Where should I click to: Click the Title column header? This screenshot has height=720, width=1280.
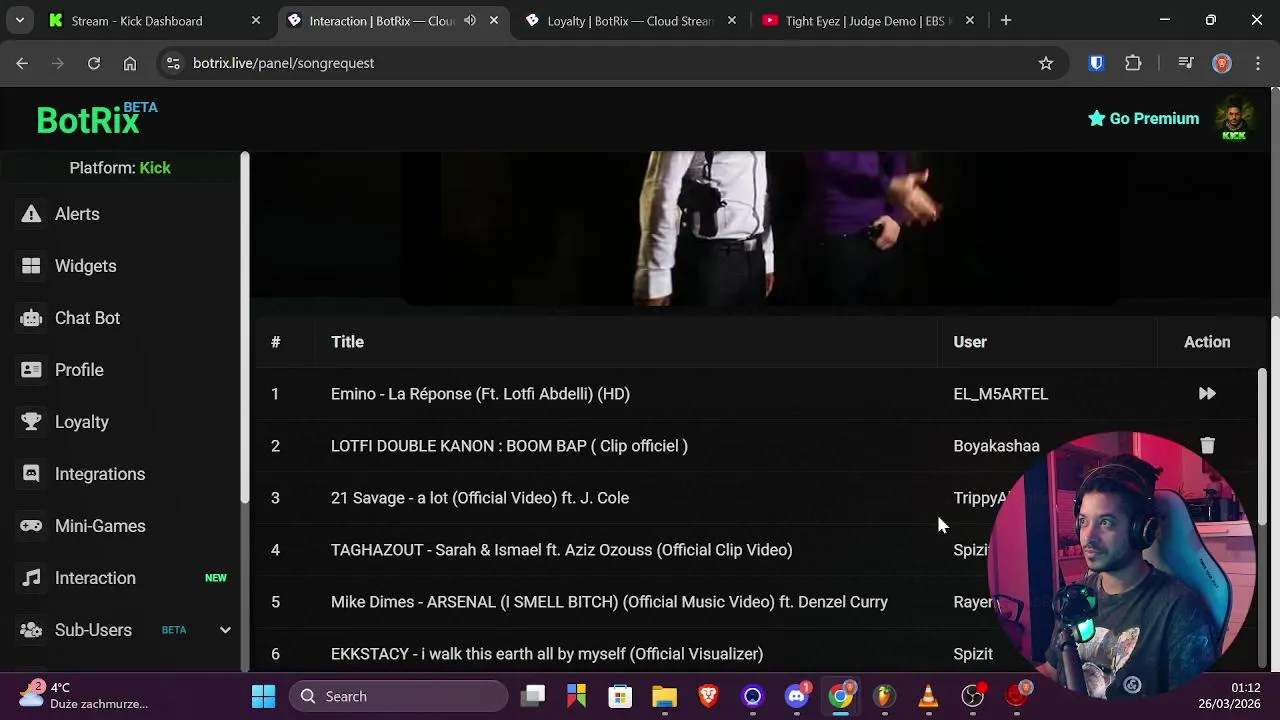(x=347, y=342)
